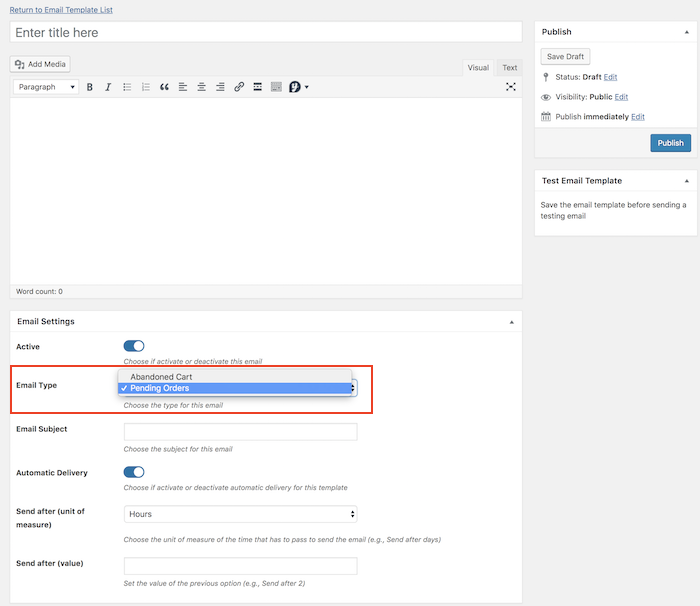The height and width of the screenshot is (606, 700).
Task: Disable the Automatic Delivery switch
Action: [x=134, y=472]
